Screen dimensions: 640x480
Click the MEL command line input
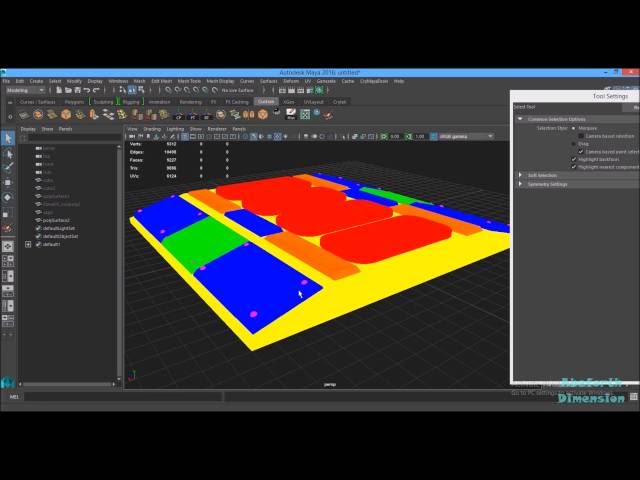123,397
